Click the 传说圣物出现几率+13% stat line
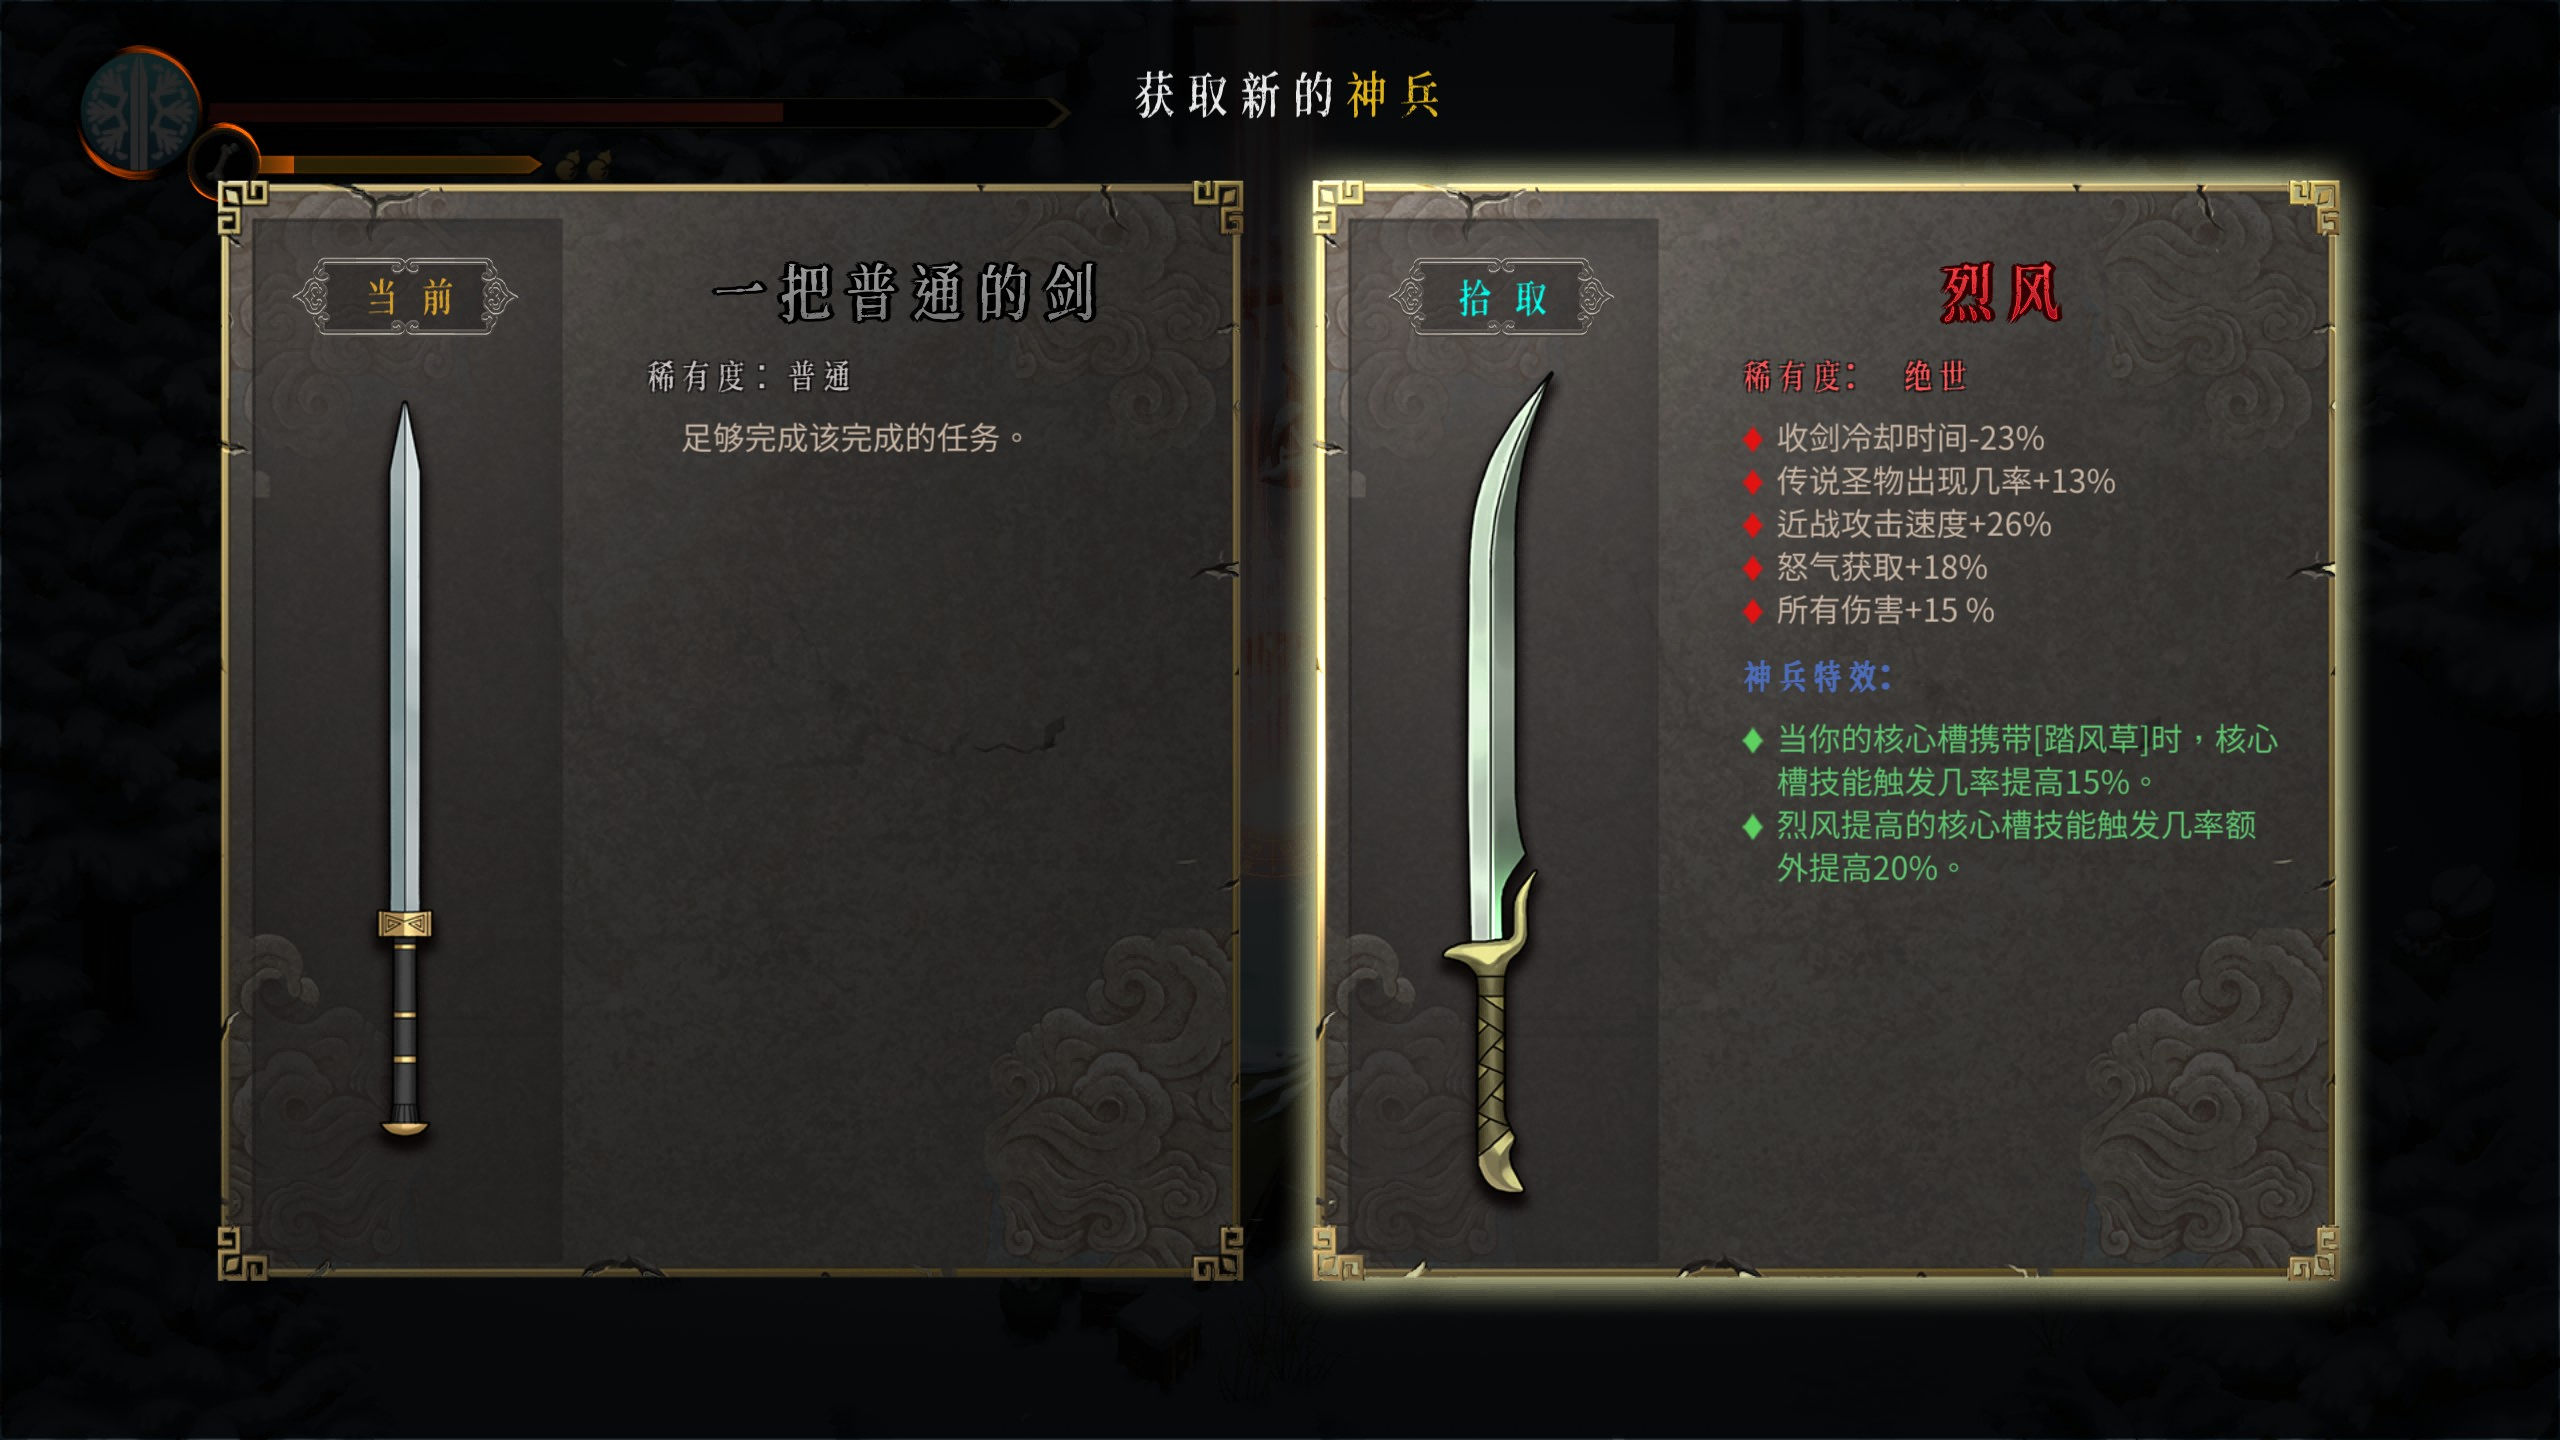This screenshot has width=2560, height=1440. point(1946,482)
